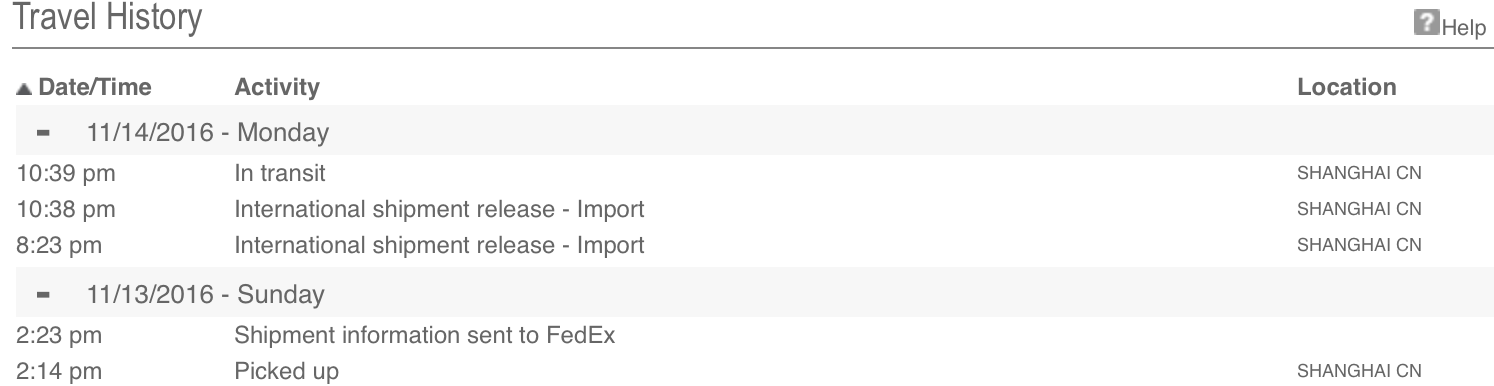The height and width of the screenshot is (386, 1494).
Task: Click the Help link text
Action: click(x=1463, y=29)
